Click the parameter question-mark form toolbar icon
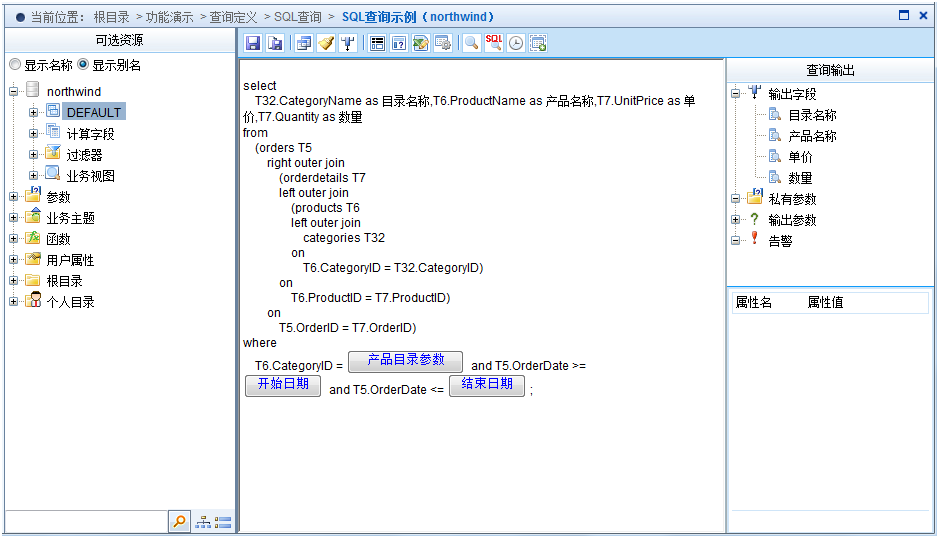This screenshot has width=939, height=538. click(399, 43)
